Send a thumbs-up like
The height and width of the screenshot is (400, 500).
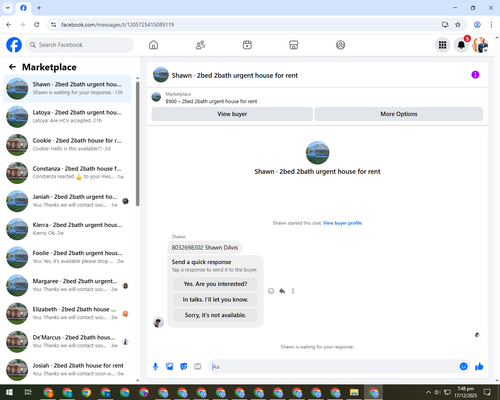479,367
